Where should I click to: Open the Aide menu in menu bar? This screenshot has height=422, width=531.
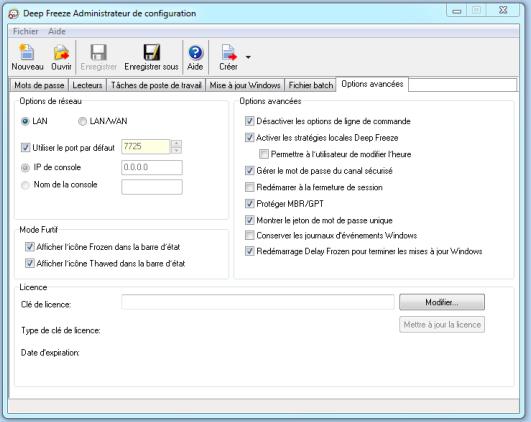pyautogui.click(x=57, y=31)
